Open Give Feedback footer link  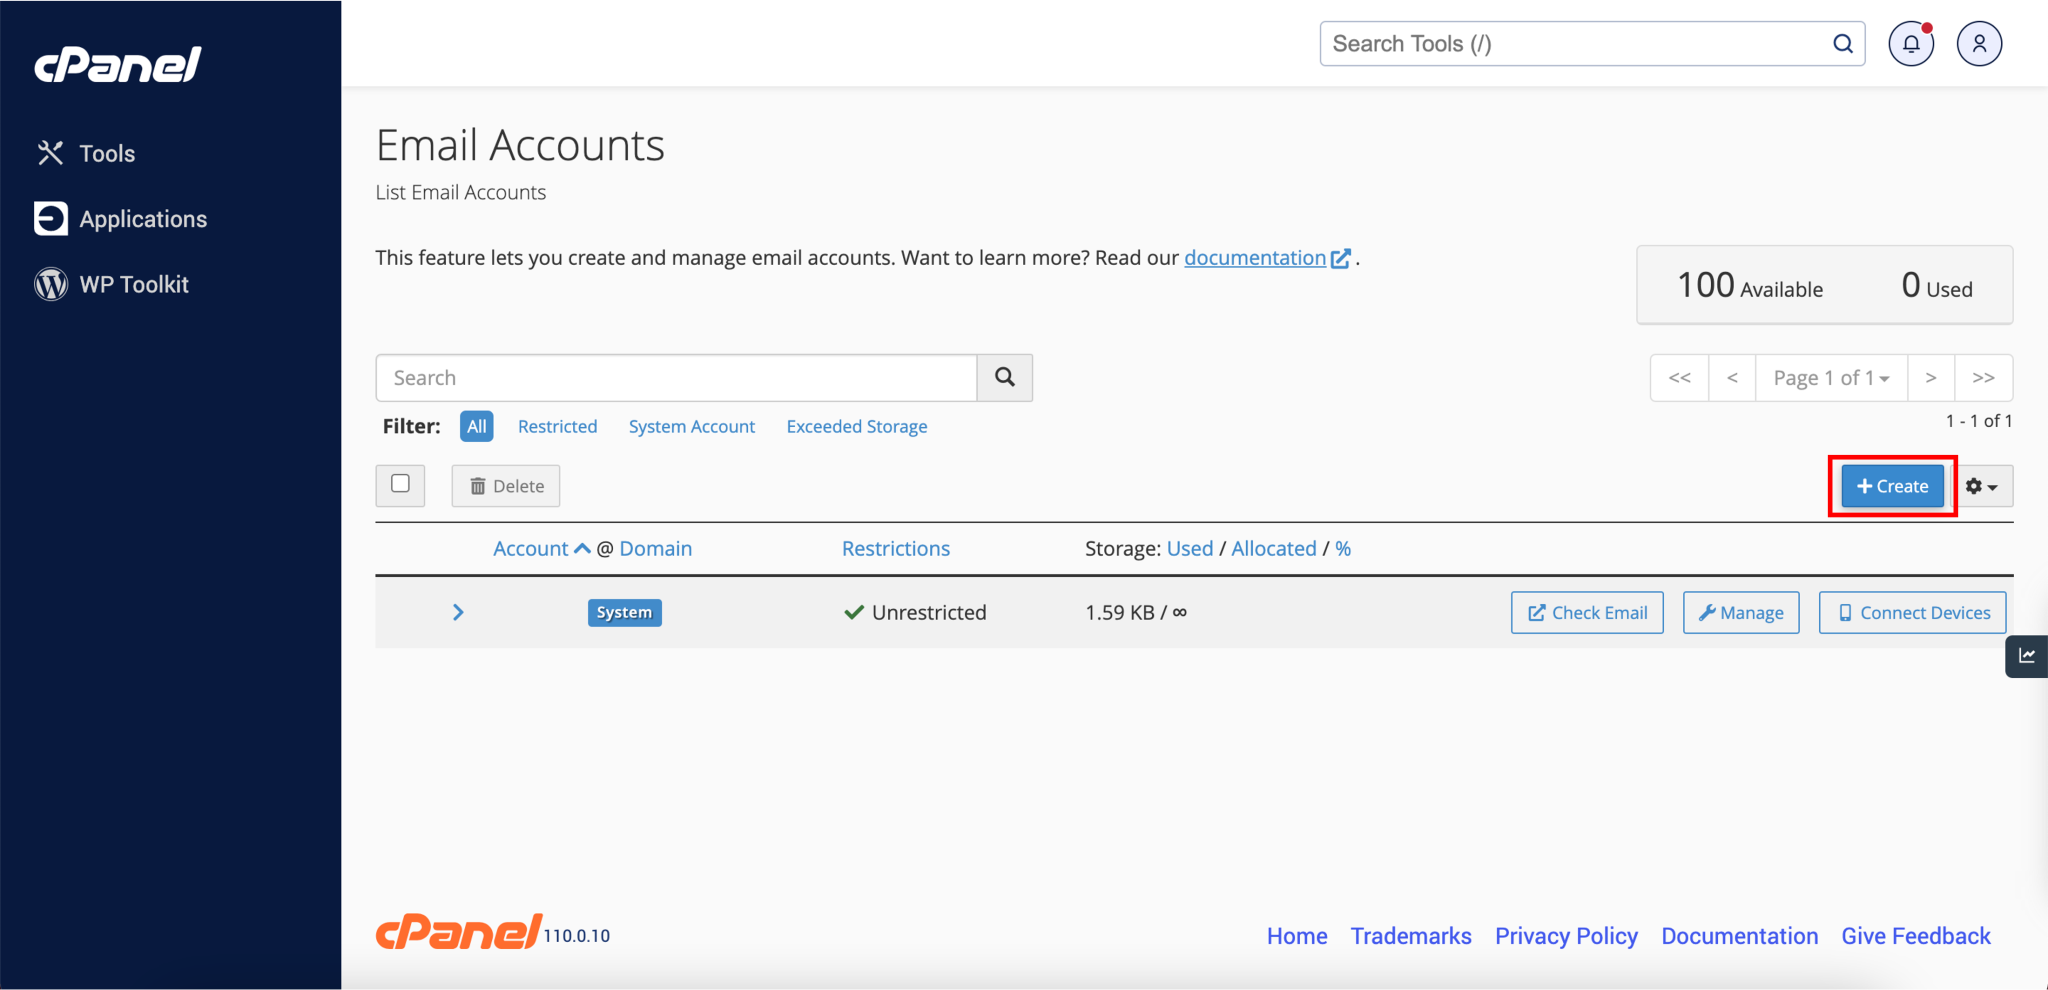1916,936
